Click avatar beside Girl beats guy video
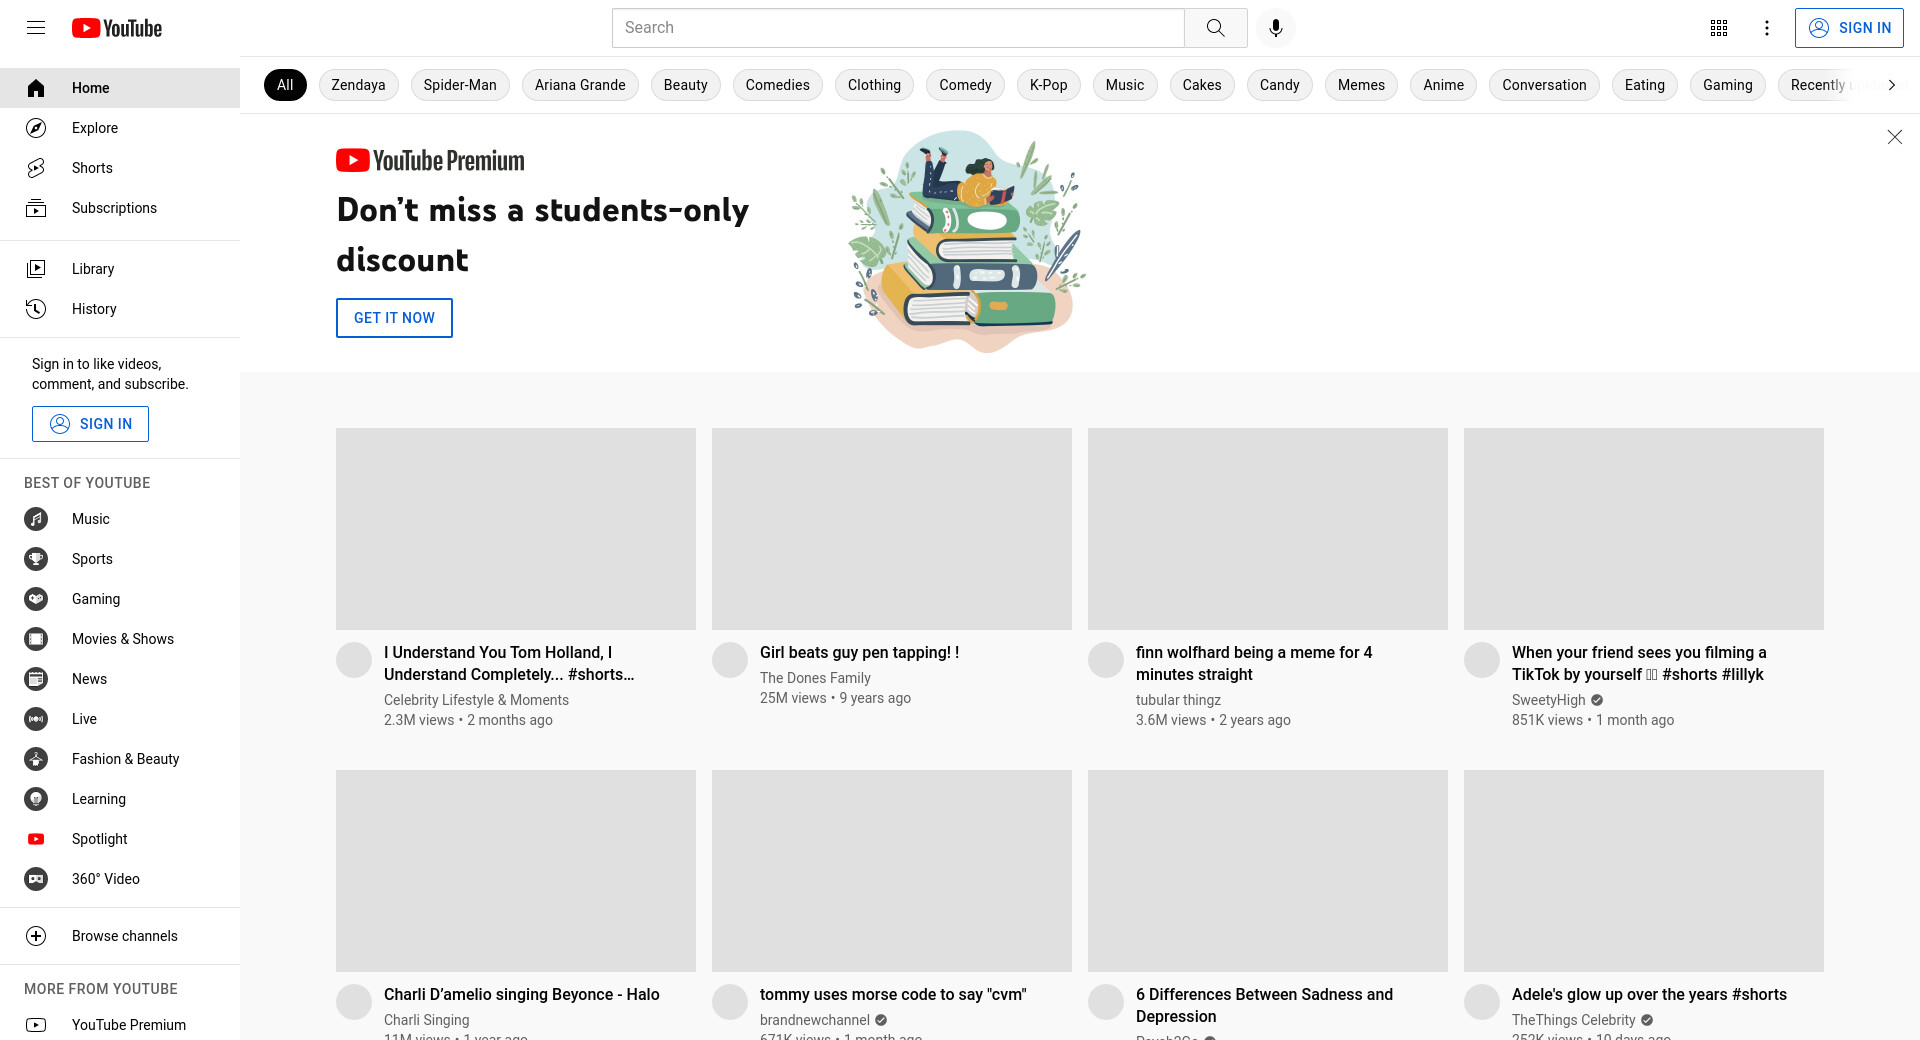 coord(730,660)
